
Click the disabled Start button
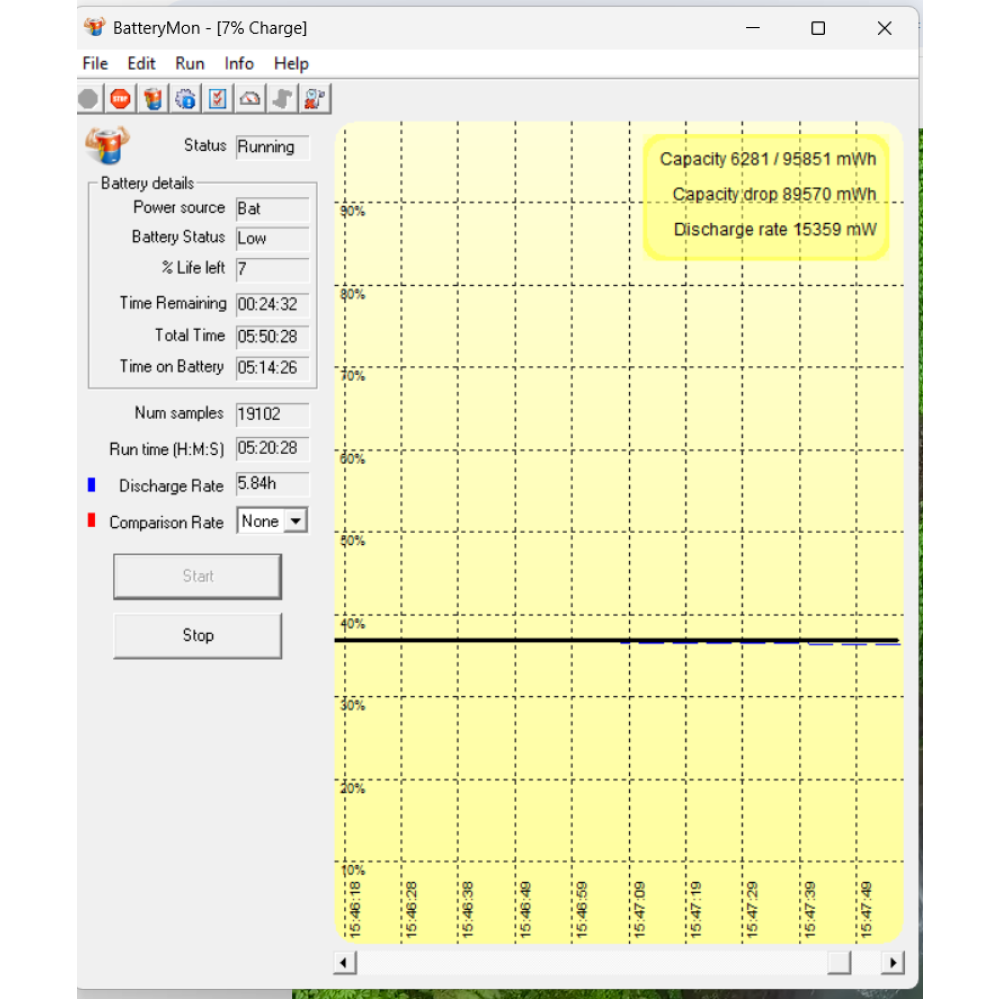[198, 577]
